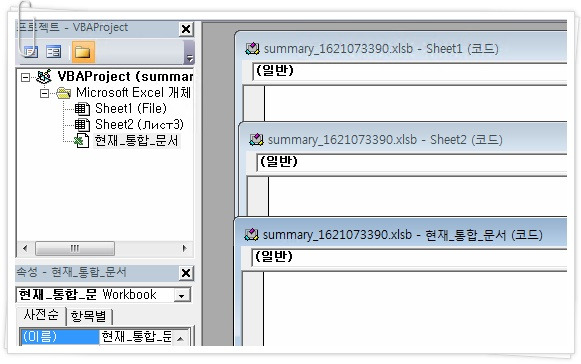Activate the 현재_통합_문서 (코드) window title bar

(x=401, y=234)
